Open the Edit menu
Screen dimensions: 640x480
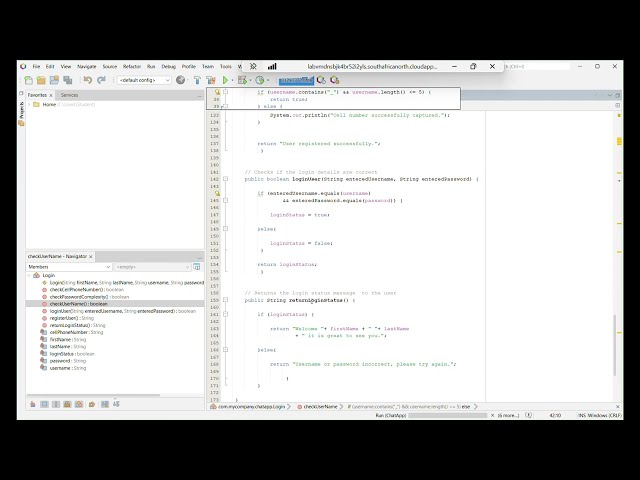pos(50,67)
